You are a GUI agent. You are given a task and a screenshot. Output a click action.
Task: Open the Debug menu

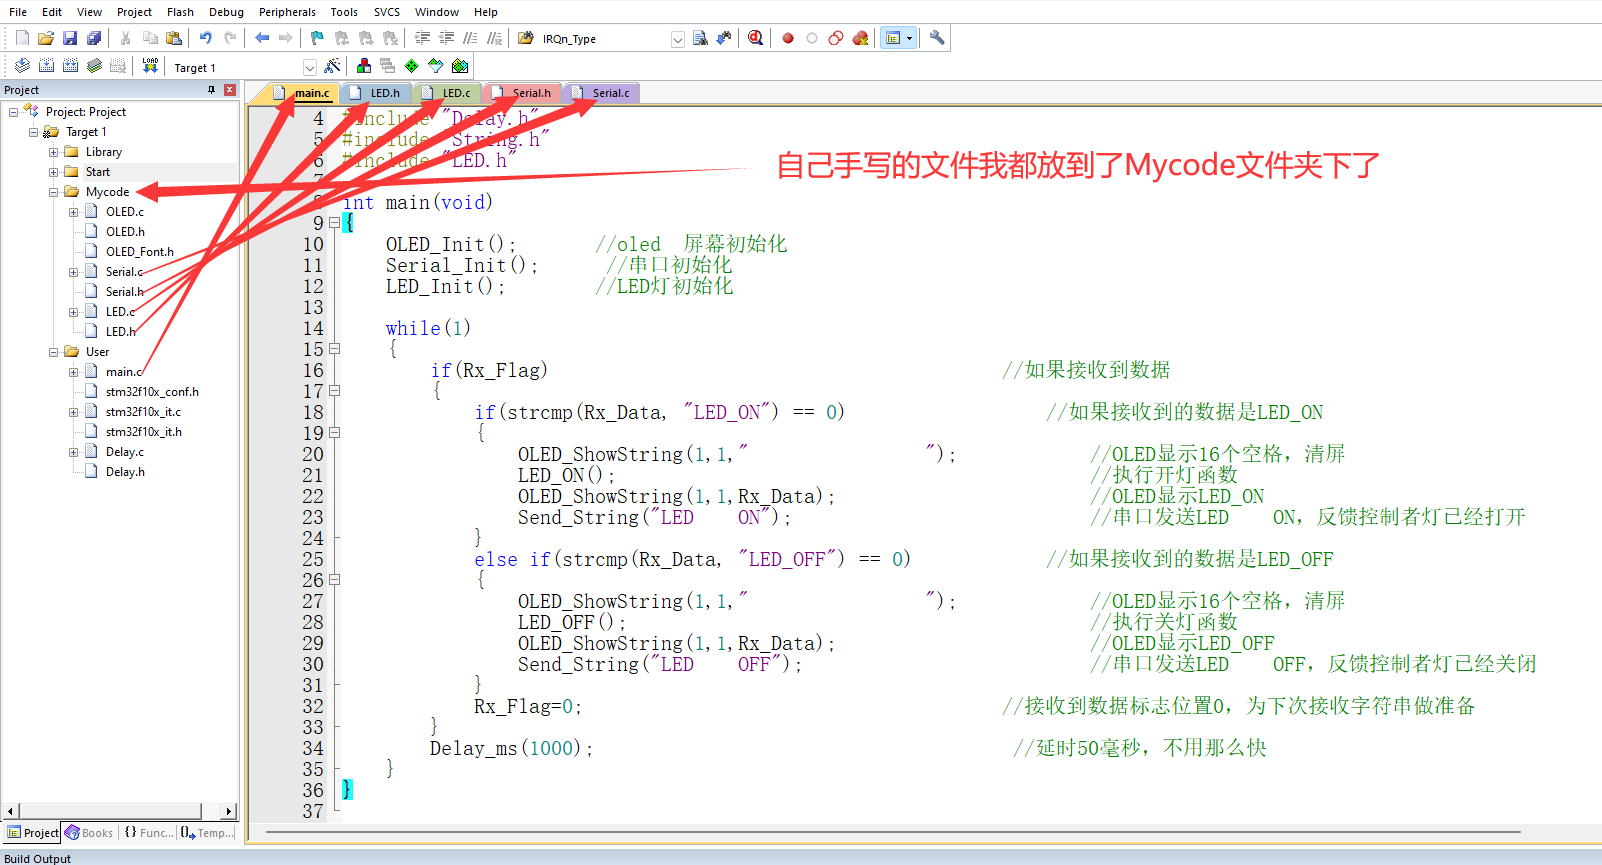click(x=226, y=12)
